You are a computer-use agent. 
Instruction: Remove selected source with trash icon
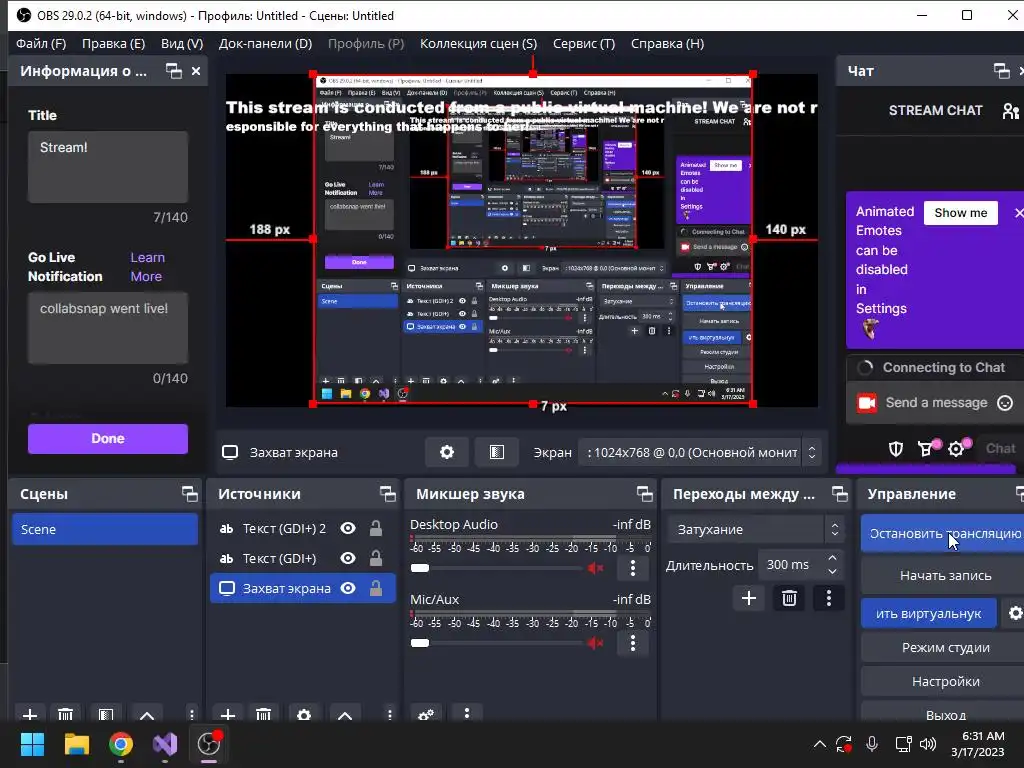263,715
